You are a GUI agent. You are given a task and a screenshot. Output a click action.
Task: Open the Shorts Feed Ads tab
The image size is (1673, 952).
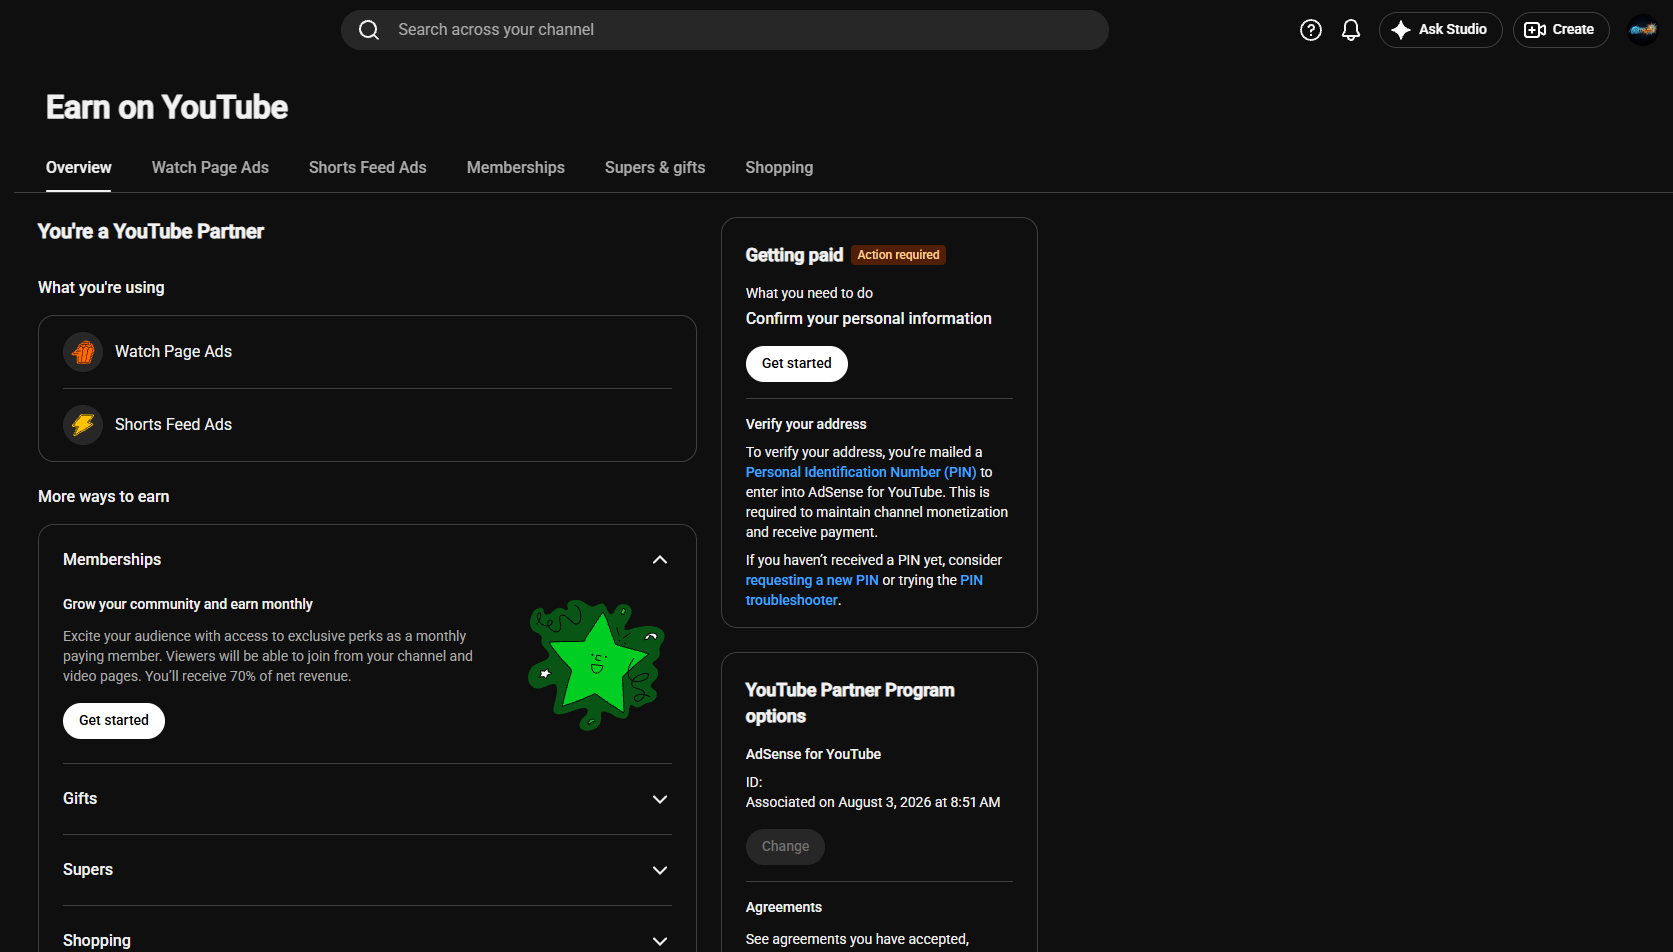(368, 168)
